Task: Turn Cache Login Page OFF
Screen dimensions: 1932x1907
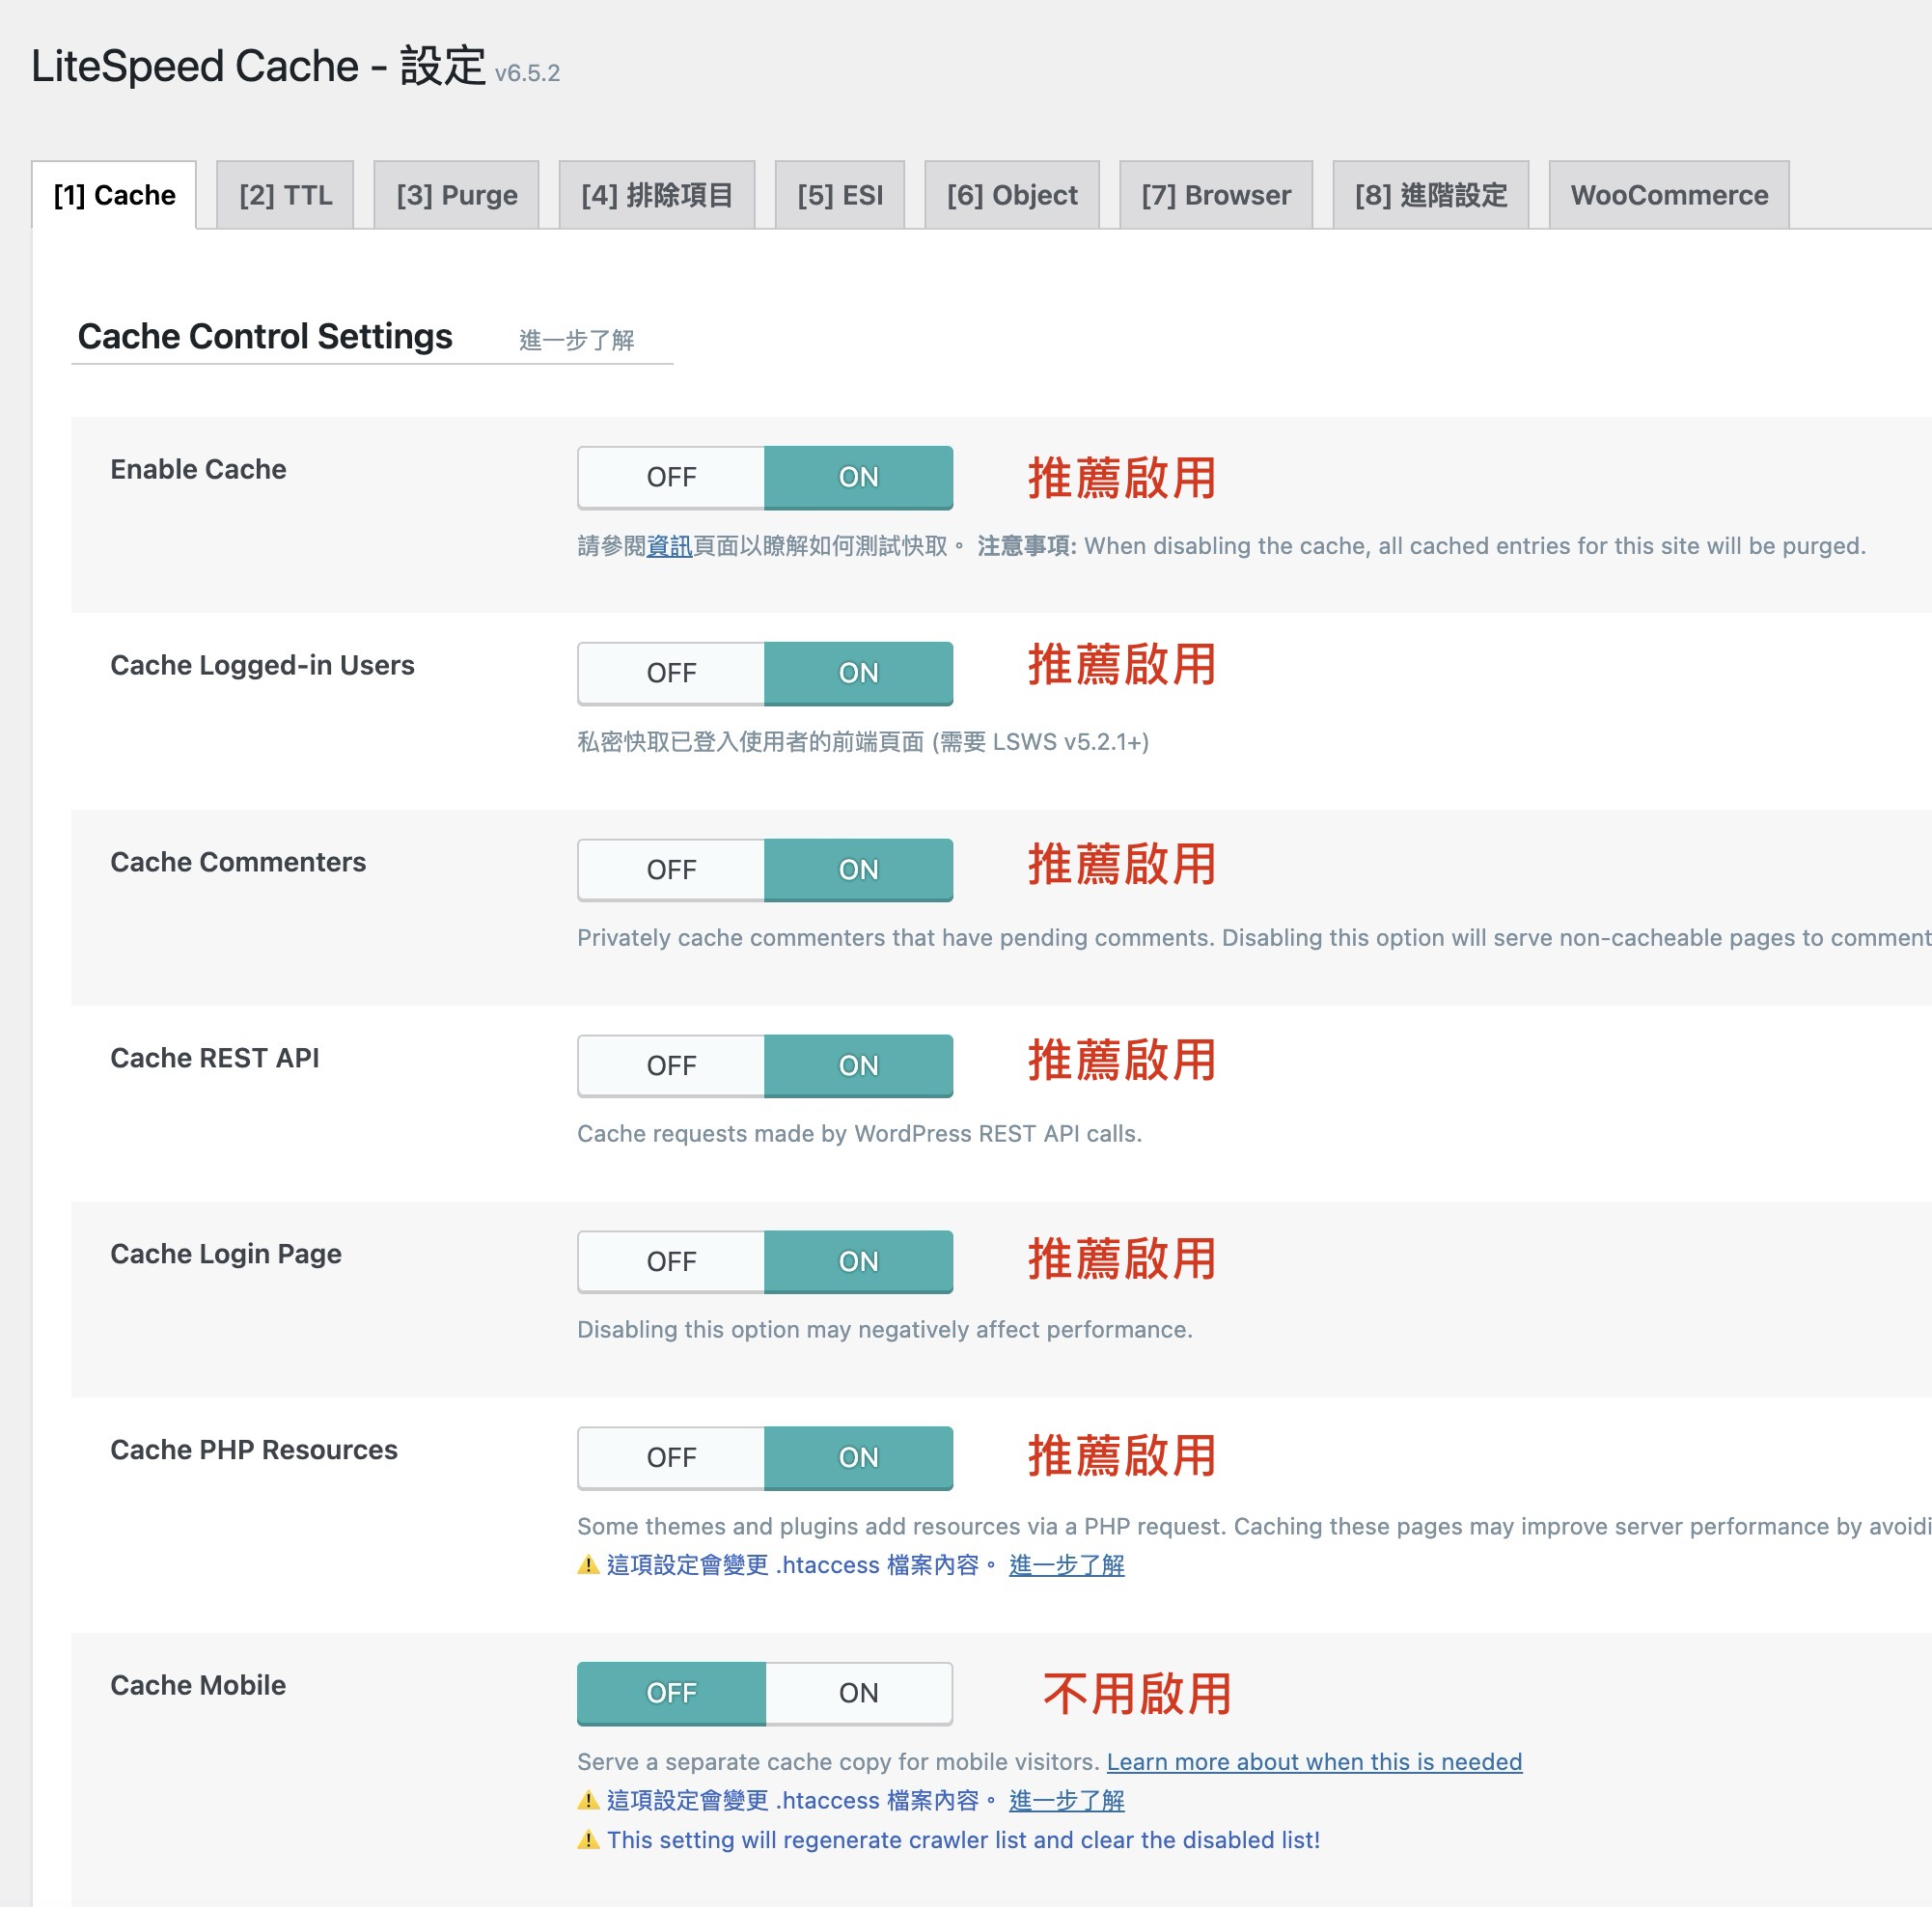Action: coord(671,1262)
